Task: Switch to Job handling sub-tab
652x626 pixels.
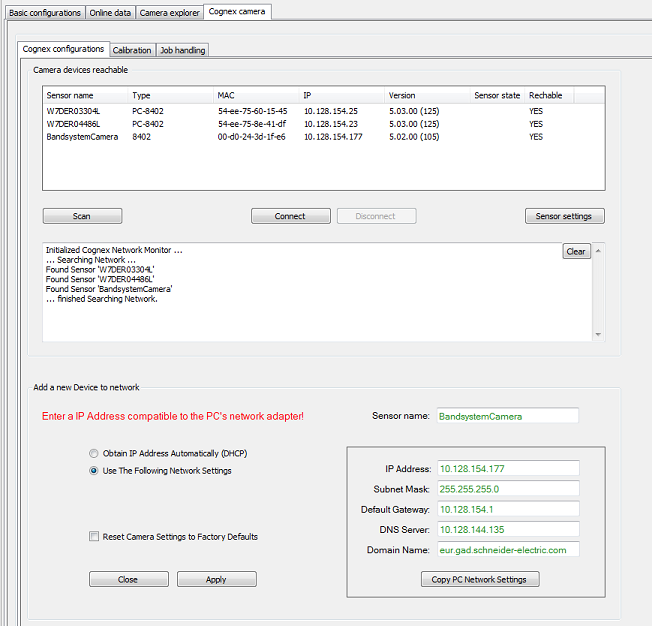Action: (x=181, y=50)
